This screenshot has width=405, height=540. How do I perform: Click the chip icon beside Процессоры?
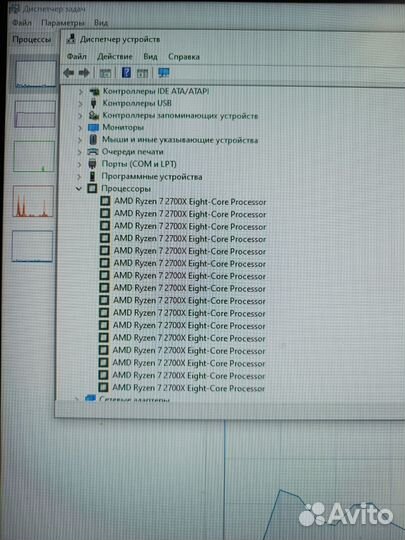[92, 188]
